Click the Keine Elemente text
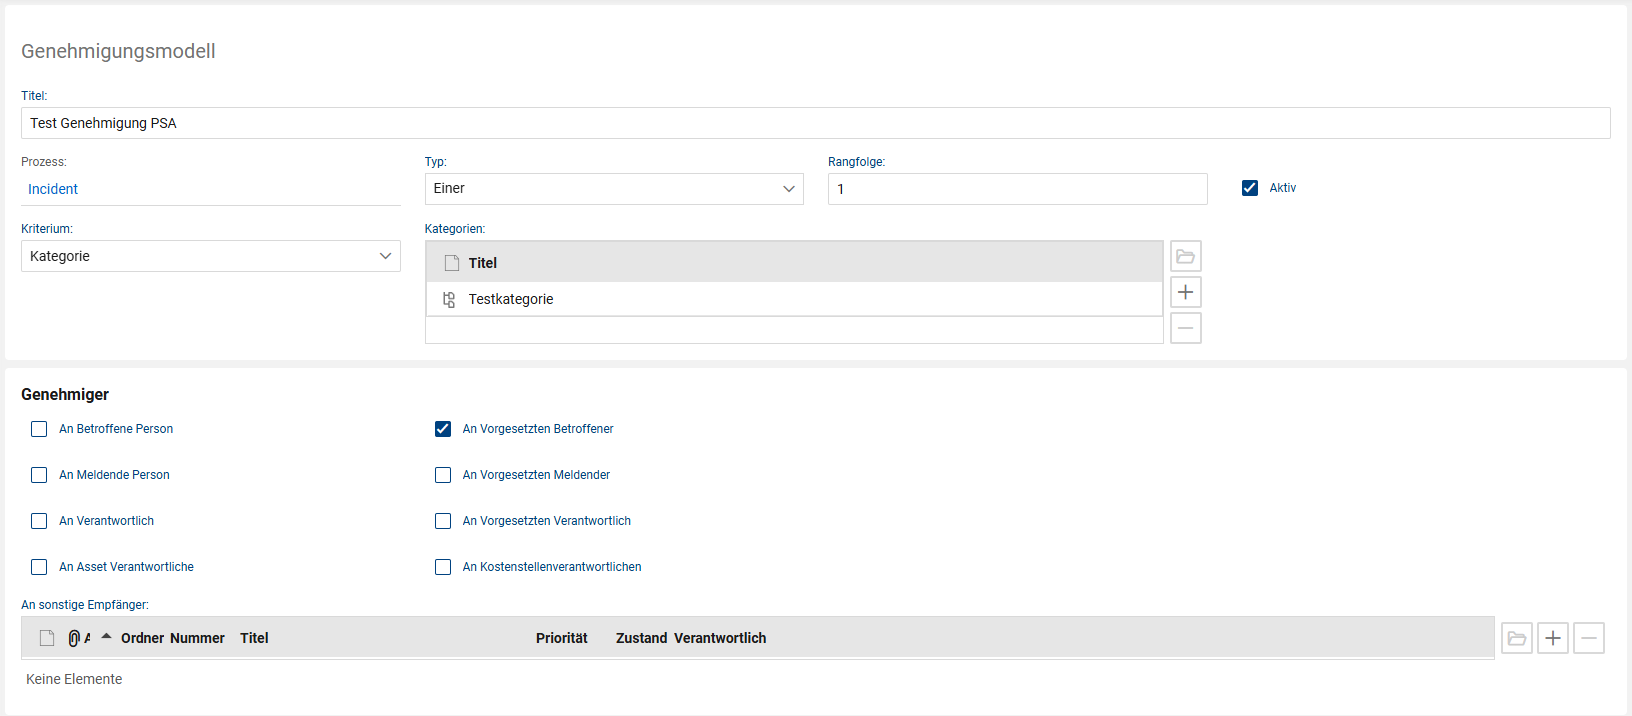Image resolution: width=1632 pixels, height=716 pixels. coord(74,679)
